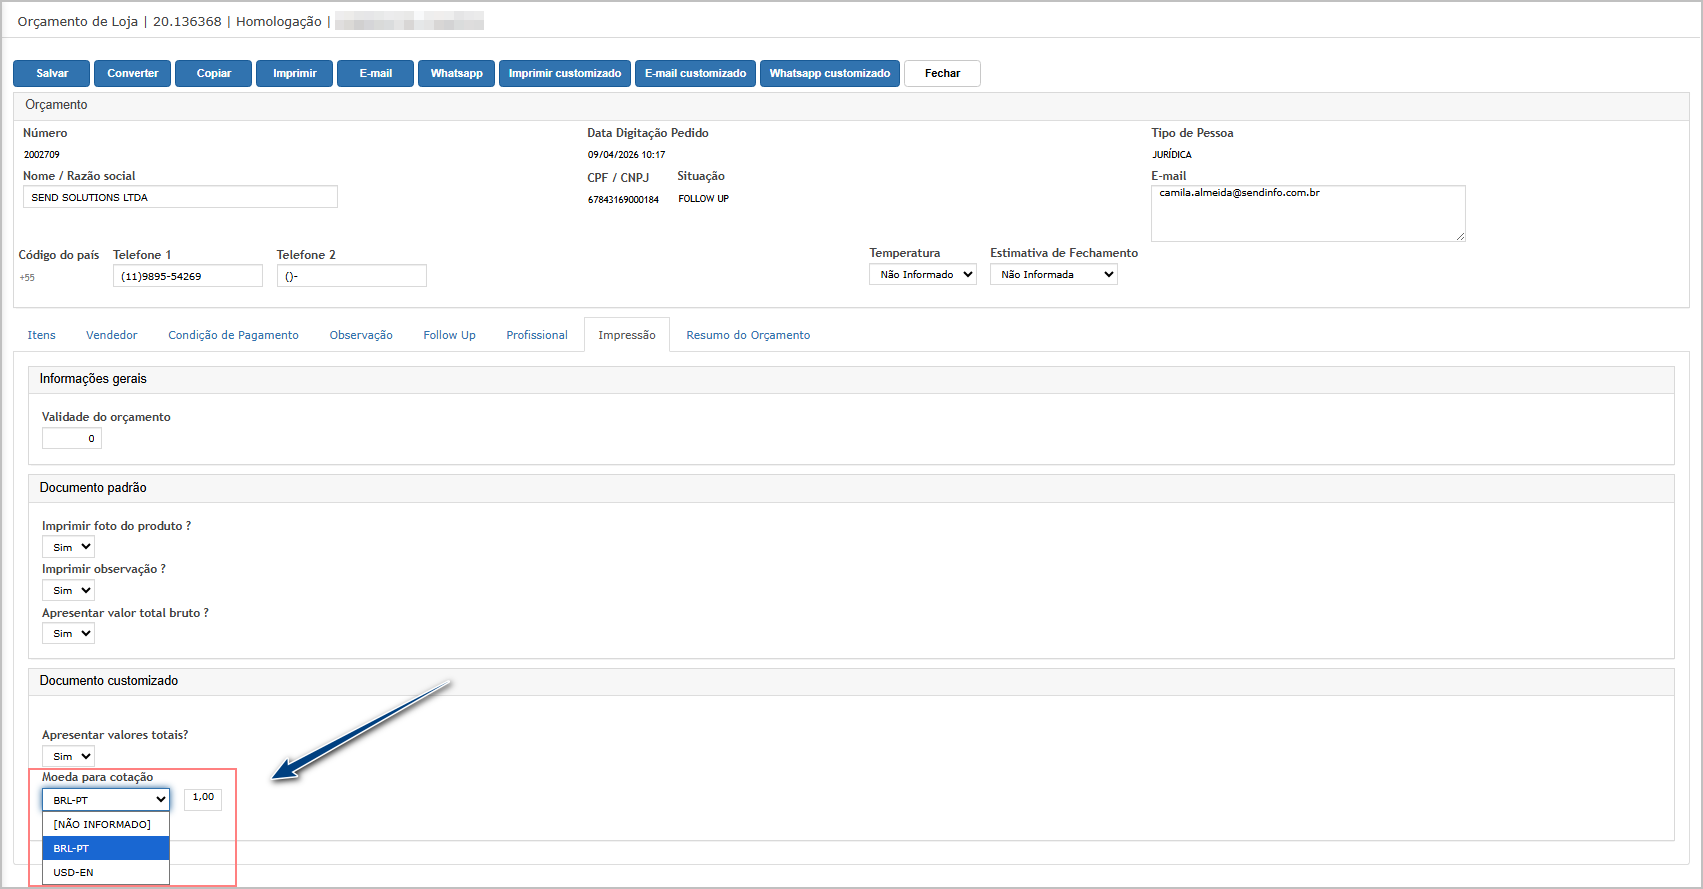Screen dimensions: 1703x889
Task: Click the Salvar button
Action: pyautogui.click(x=52, y=74)
